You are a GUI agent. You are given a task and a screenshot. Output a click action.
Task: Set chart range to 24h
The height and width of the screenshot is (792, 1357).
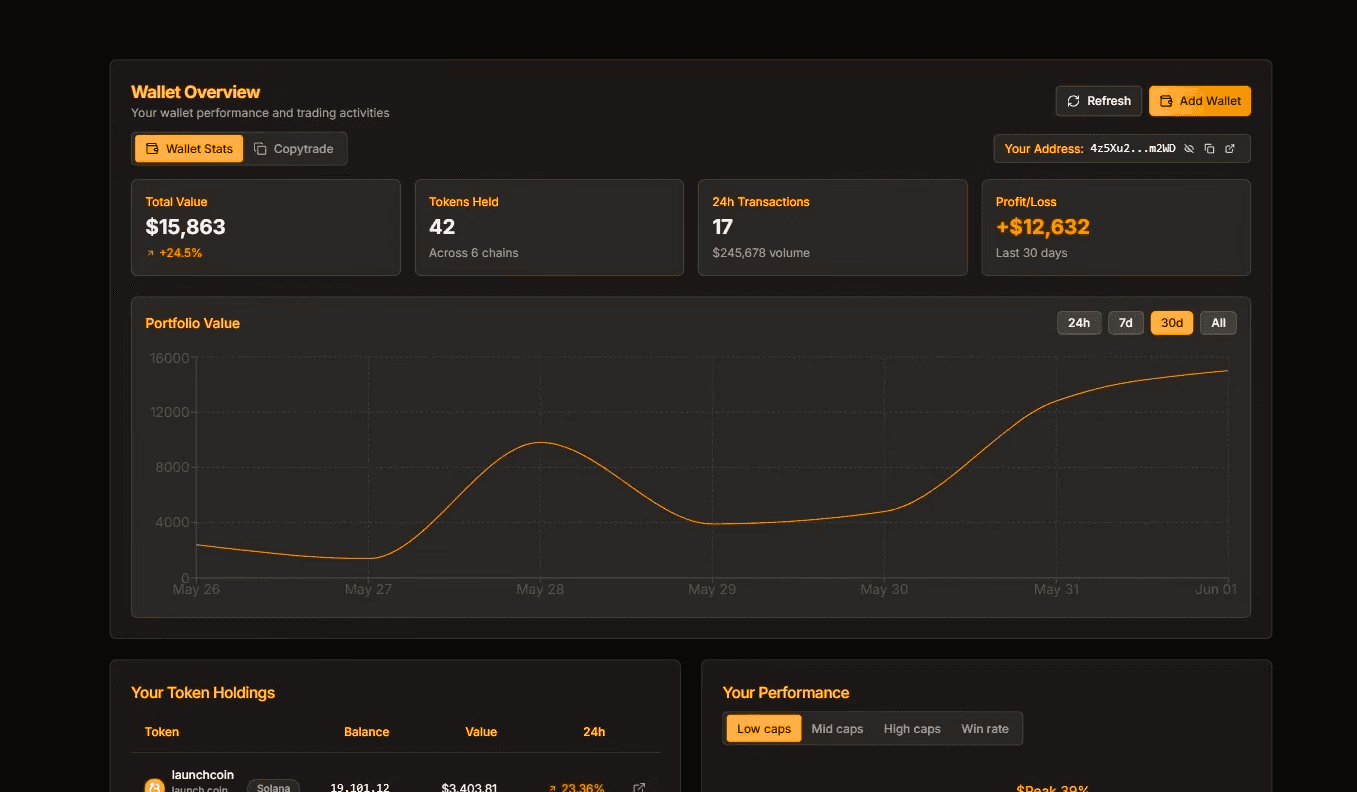(1079, 323)
